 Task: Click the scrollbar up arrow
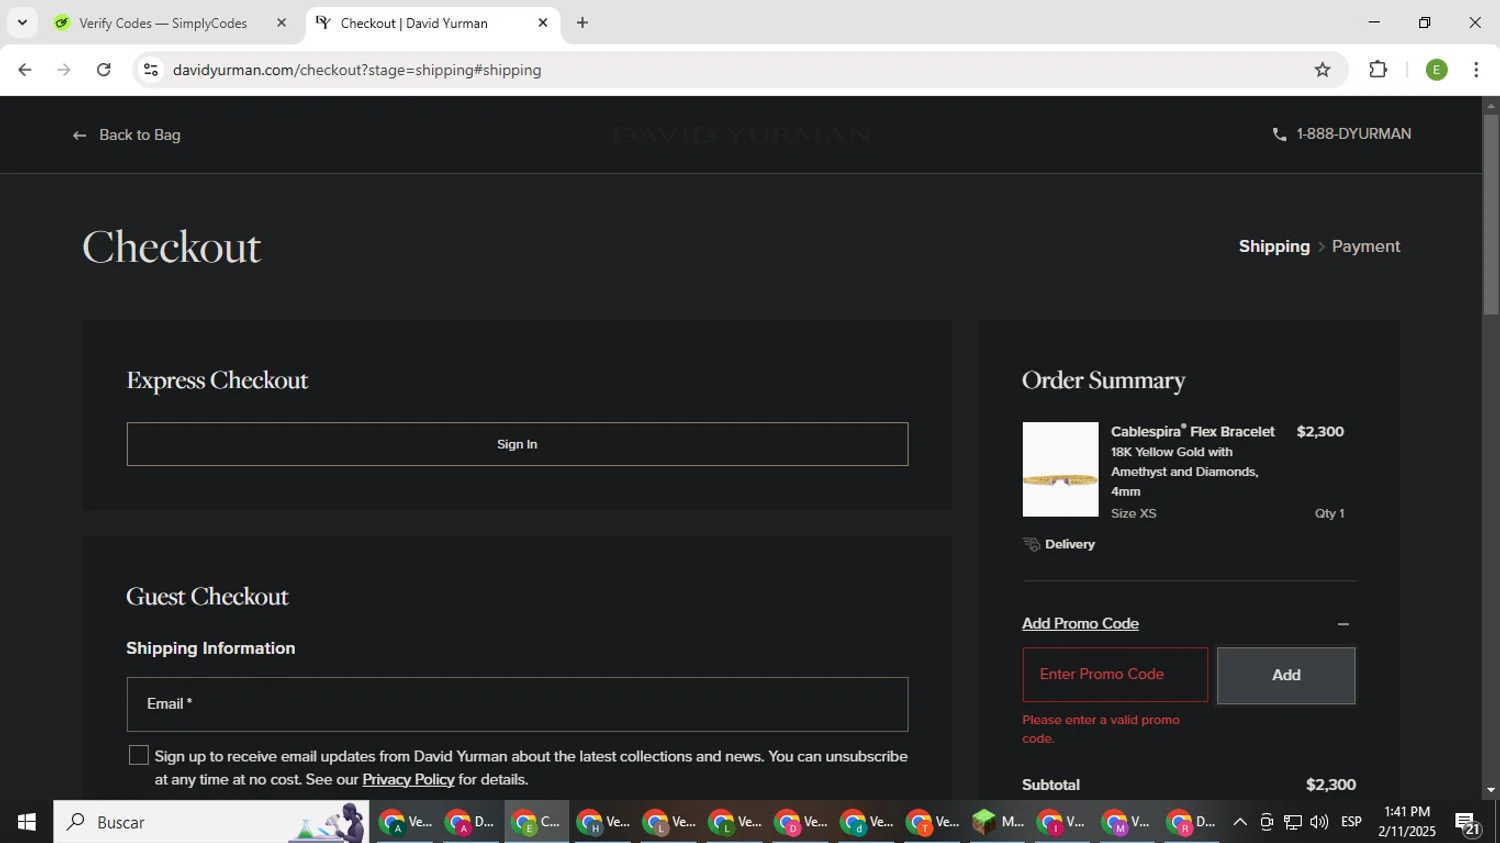(x=1490, y=105)
